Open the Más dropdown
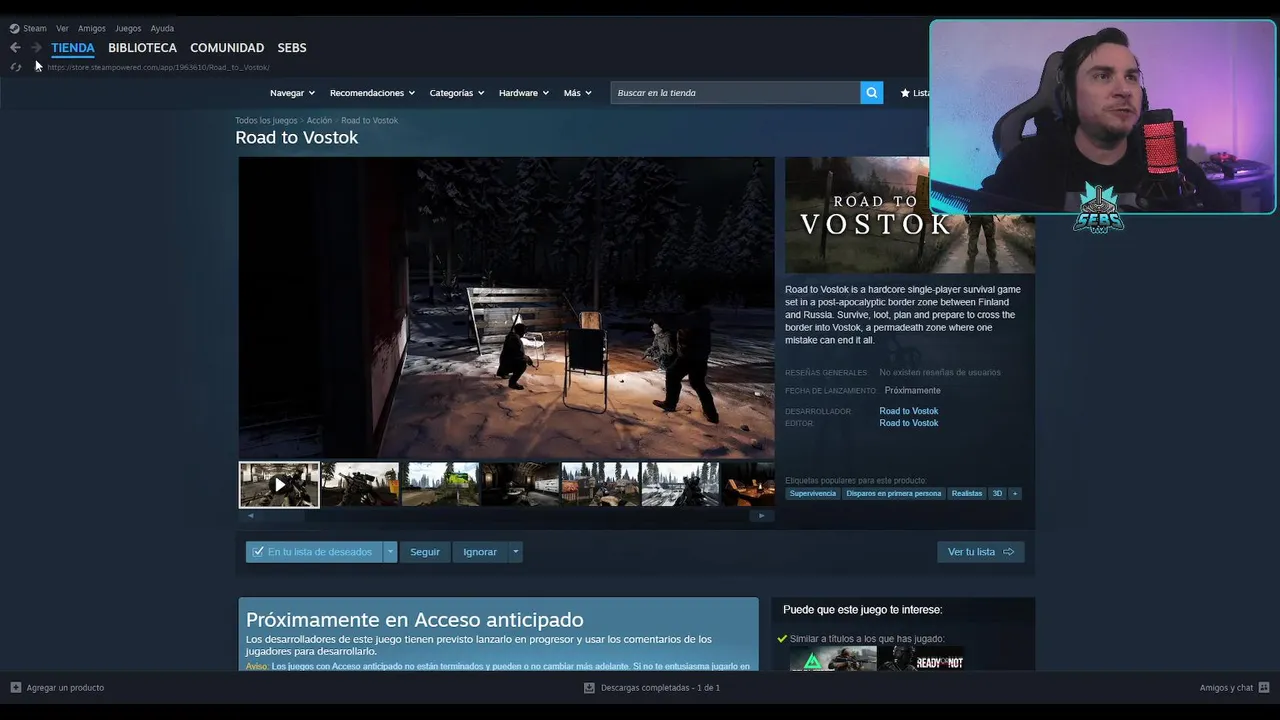Image resolution: width=1280 pixels, height=720 pixels. (577, 93)
